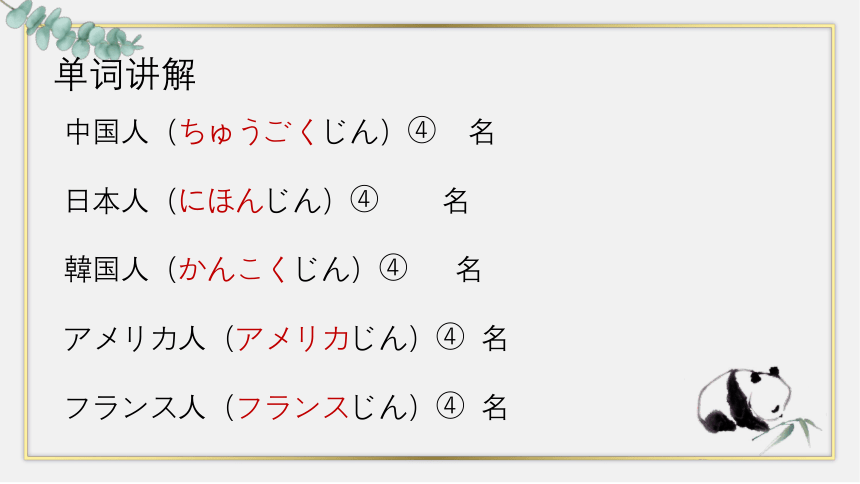The height and width of the screenshot is (484, 860).
Task: Click circled 4 accent mark after アメリカじん
Action: pyautogui.click(x=450, y=337)
